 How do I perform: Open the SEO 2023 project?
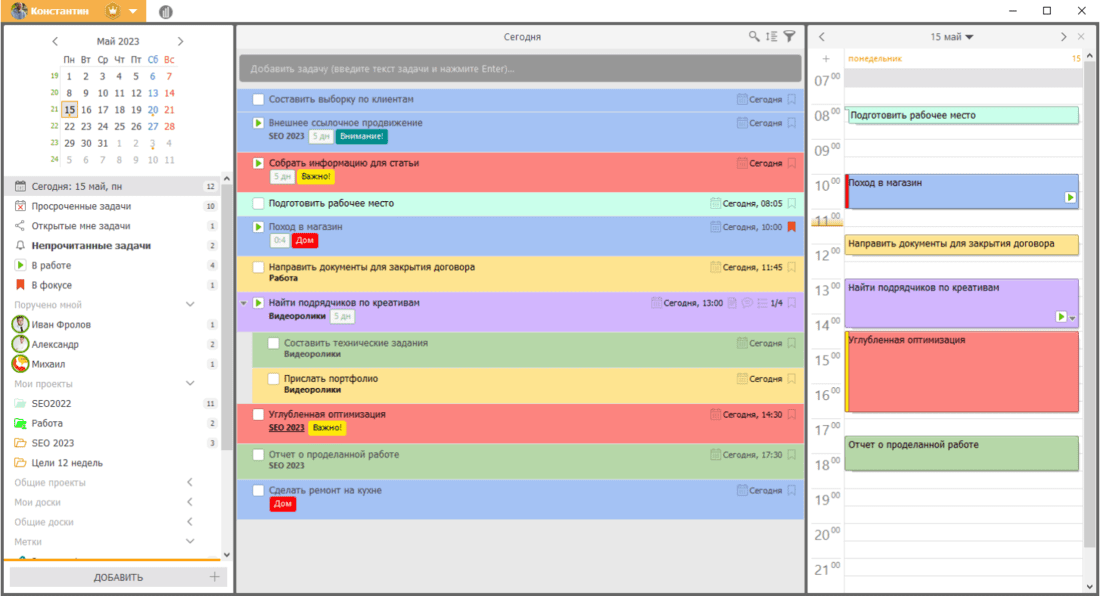pyautogui.click(x=53, y=443)
